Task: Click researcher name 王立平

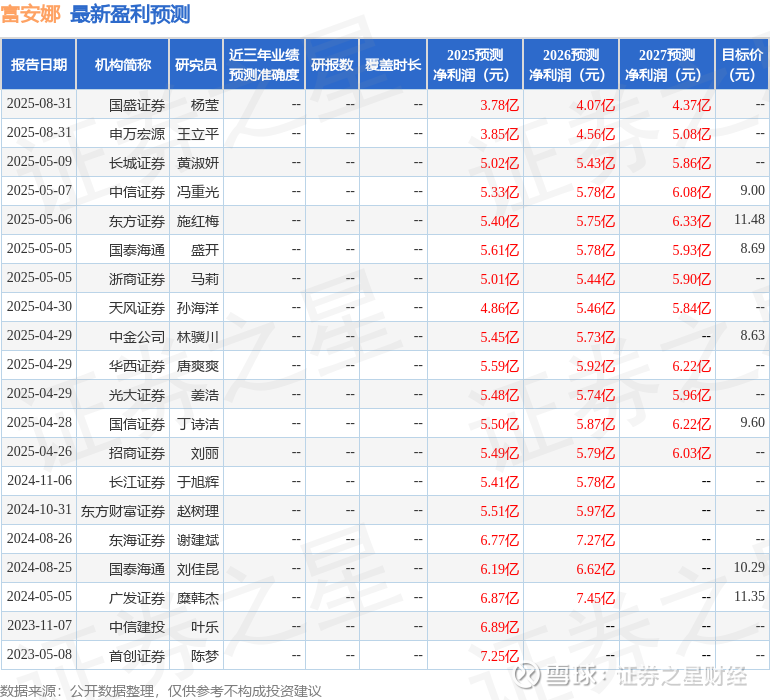Action: pos(198,134)
